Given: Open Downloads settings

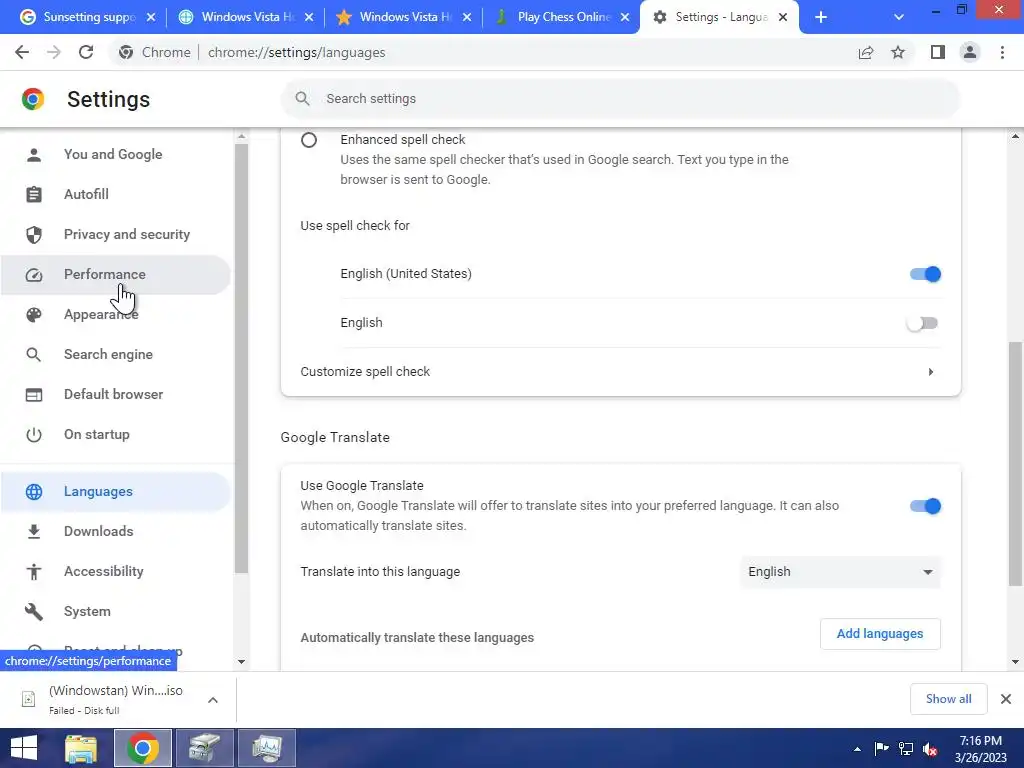Looking at the screenshot, I should tap(115, 532).
